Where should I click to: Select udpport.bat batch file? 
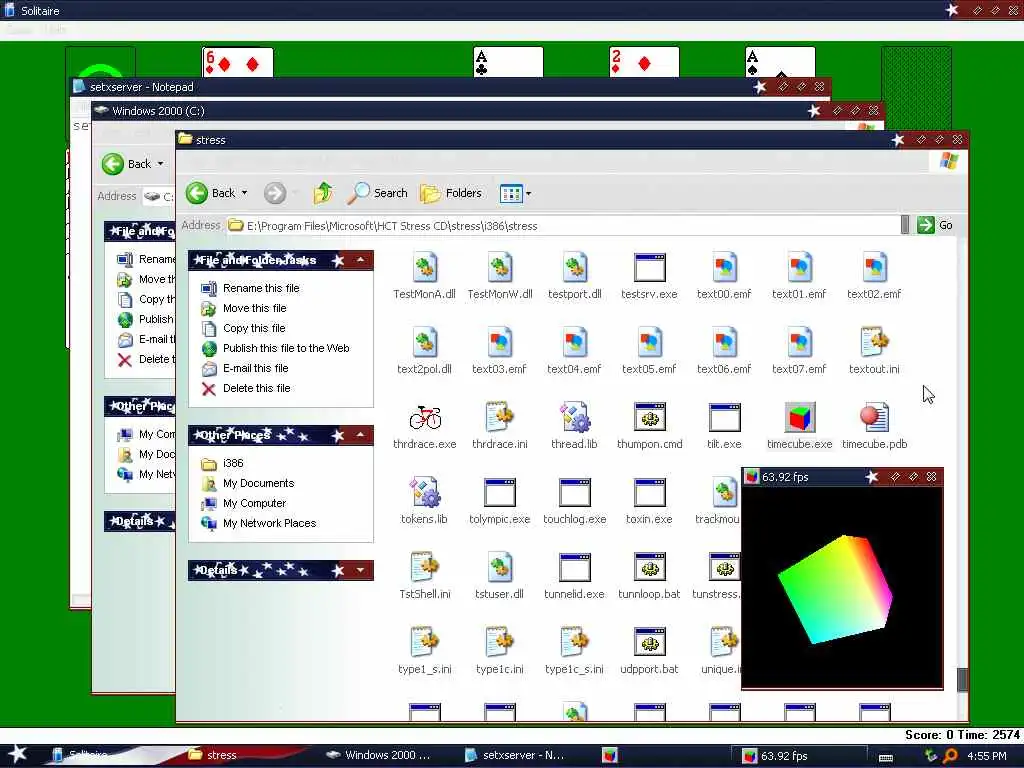(650, 643)
